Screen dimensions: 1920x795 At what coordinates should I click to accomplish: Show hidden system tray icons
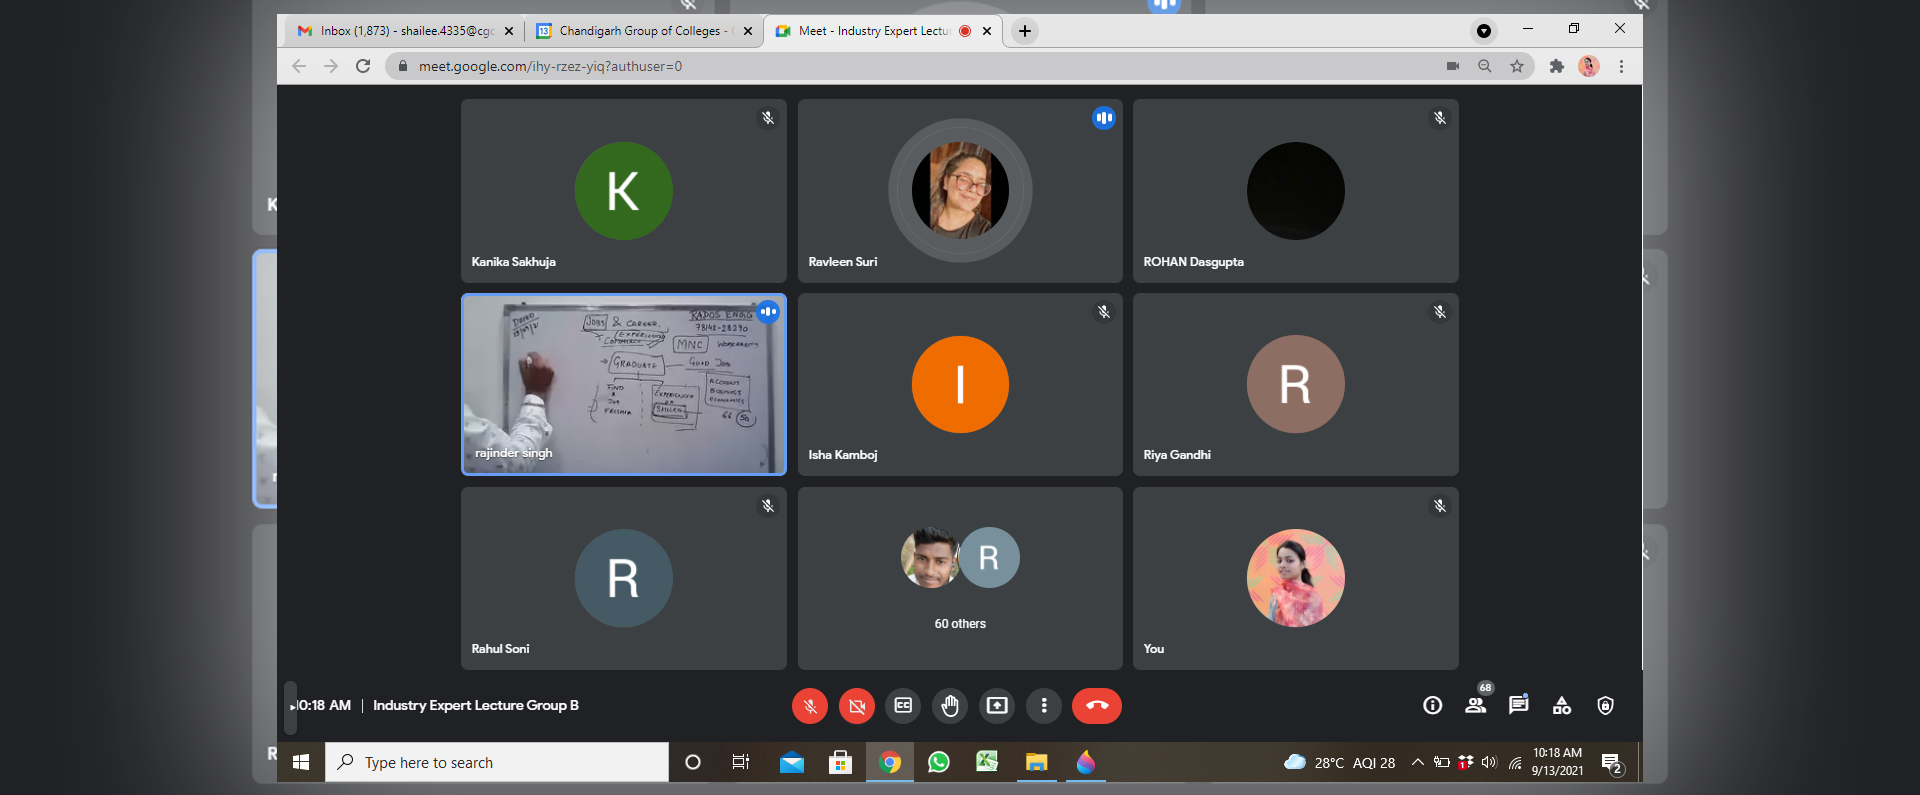pyautogui.click(x=1418, y=762)
